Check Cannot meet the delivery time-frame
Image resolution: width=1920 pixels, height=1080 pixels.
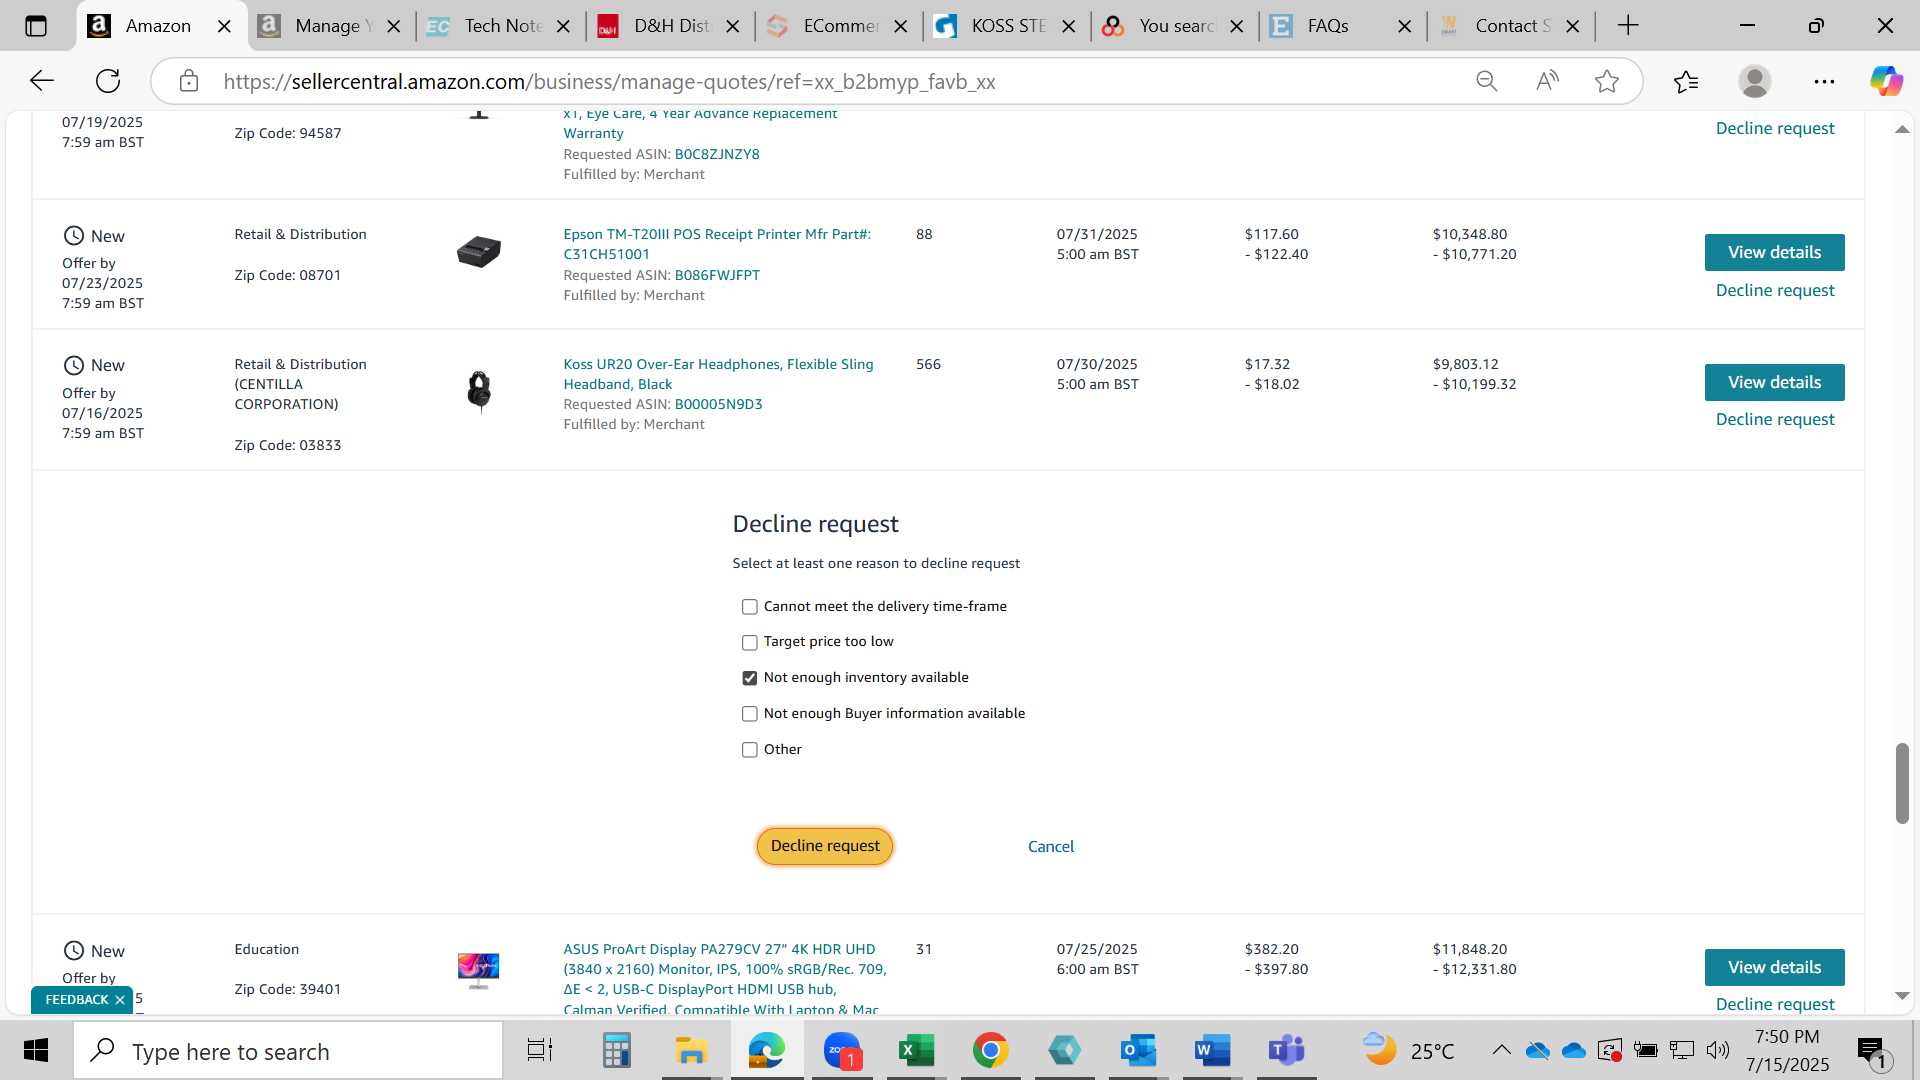tap(750, 607)
